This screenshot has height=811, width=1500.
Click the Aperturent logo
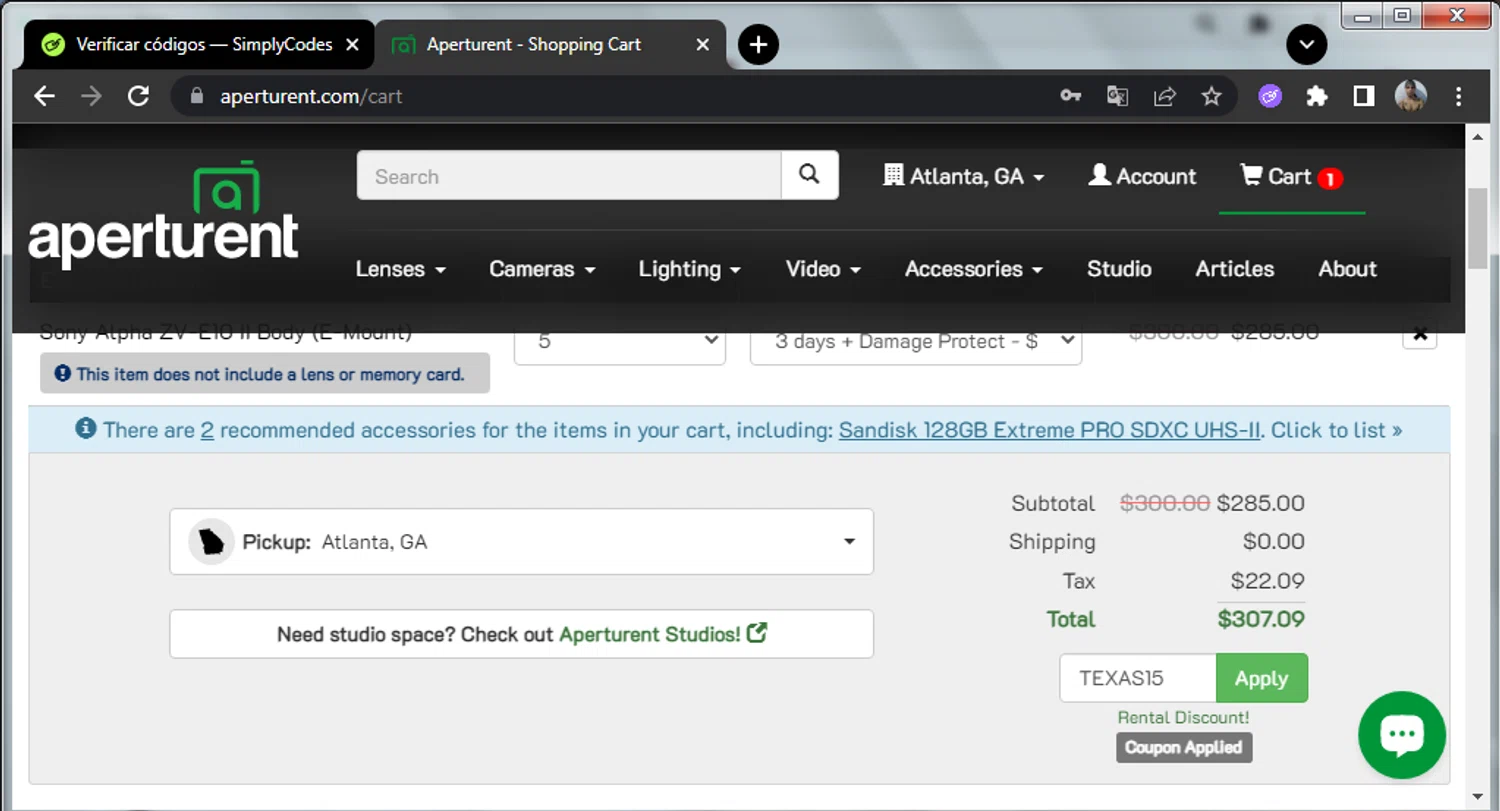coord(163,214)
